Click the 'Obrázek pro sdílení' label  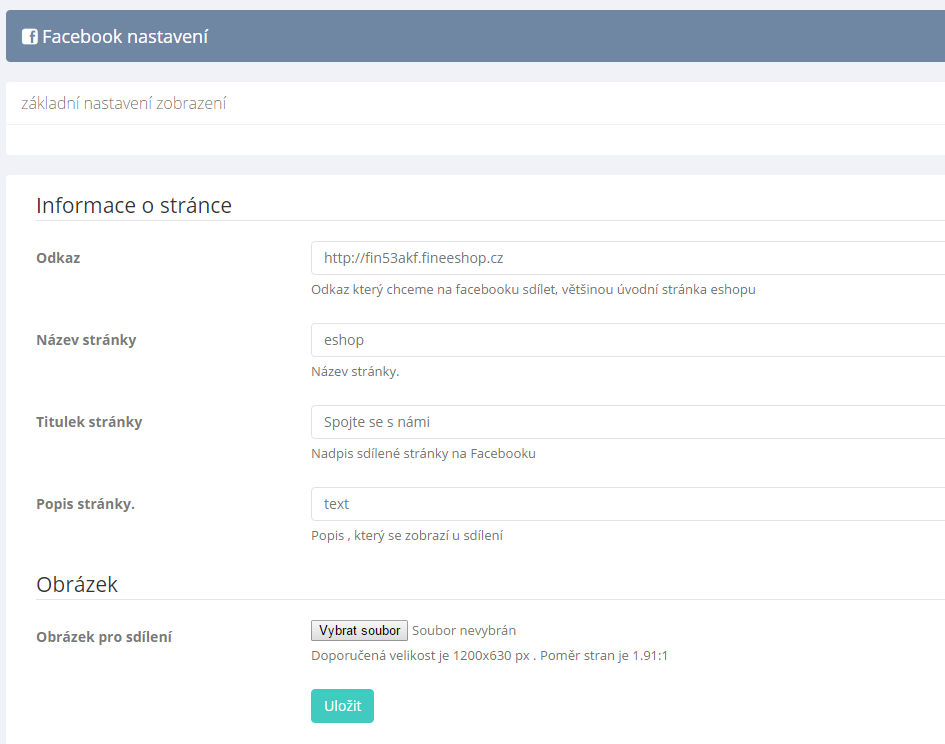point(104,637)
